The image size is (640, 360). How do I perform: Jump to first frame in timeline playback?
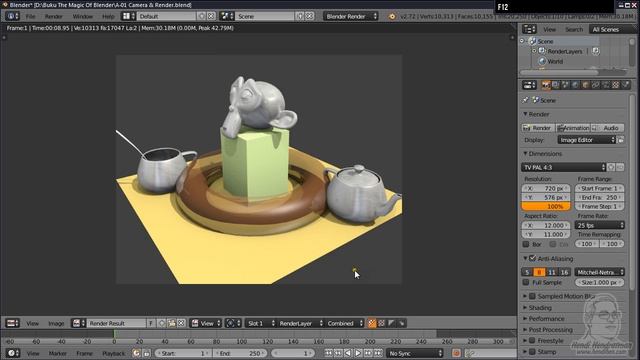328,353
